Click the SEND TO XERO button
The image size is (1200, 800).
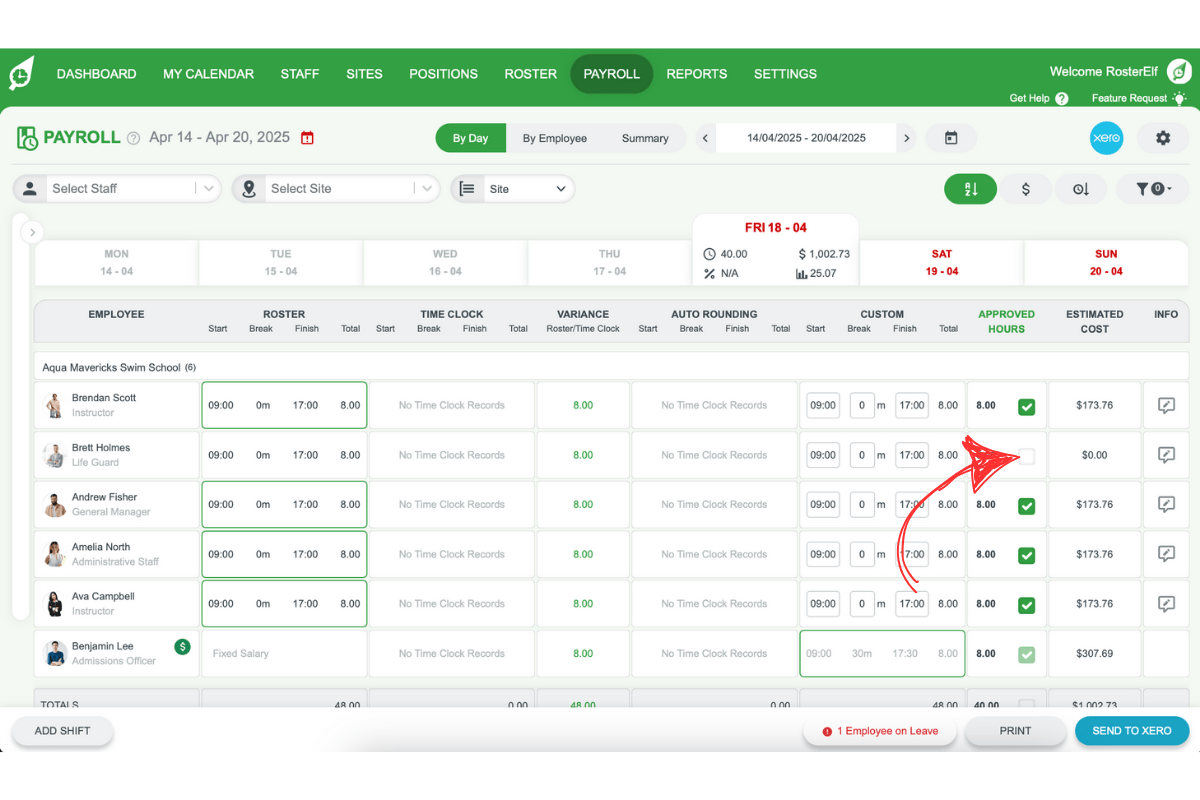click(x=1132, y=731)
